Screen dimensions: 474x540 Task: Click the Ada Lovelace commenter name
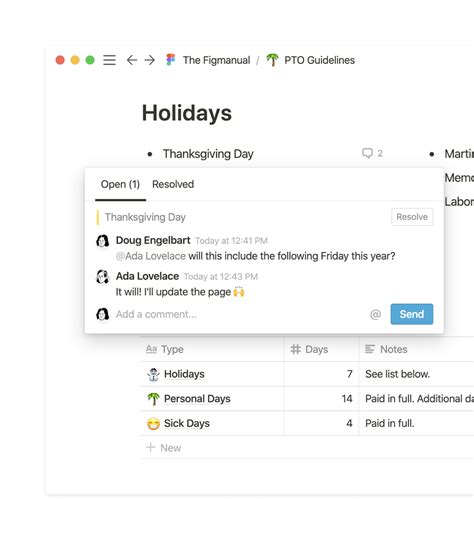[x=147, y=276]
